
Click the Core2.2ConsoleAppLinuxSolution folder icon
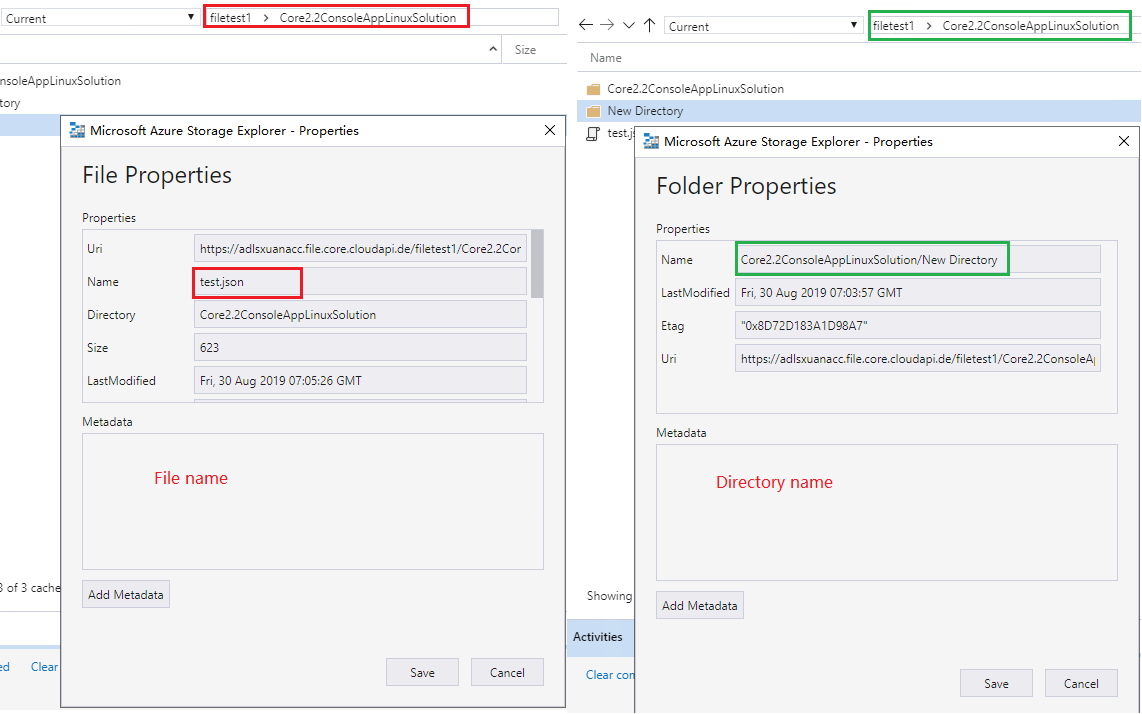593,88
